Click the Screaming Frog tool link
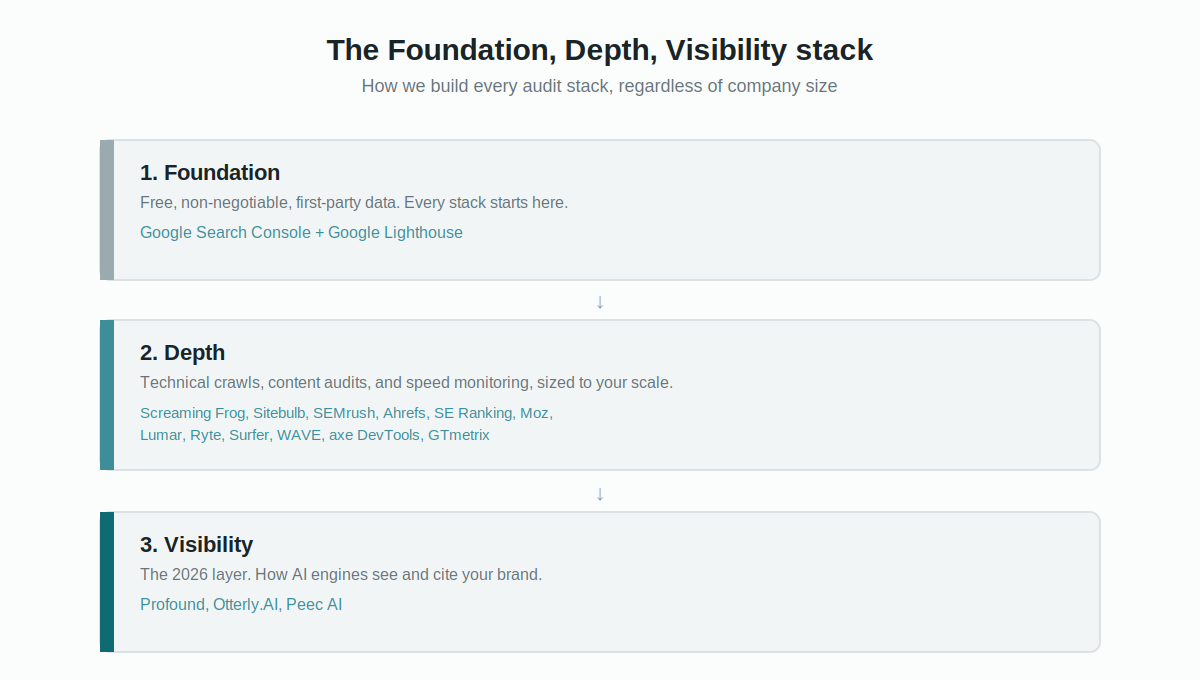1200x680 pixels. point(192,412)
